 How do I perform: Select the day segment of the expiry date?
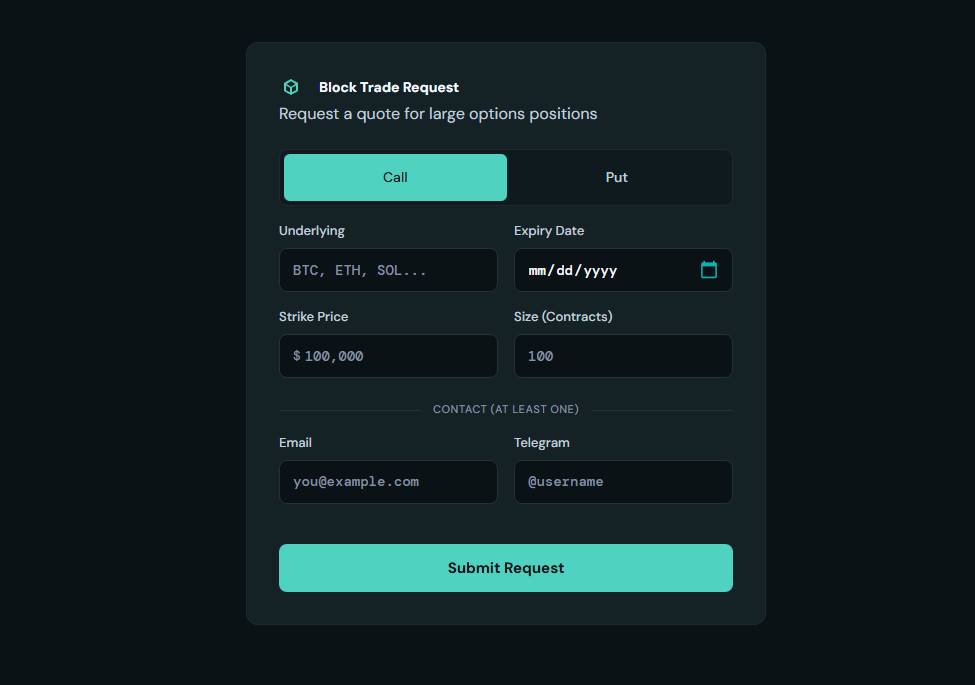coord(565,270)
